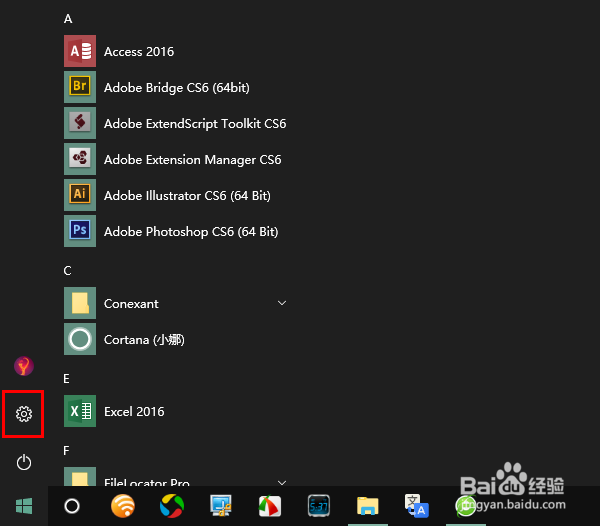This screenshot has height=526, width=600.
Task: Start Adobe Illustrator CS6 from its Ai icon
Action: click(x=80, y=195)
